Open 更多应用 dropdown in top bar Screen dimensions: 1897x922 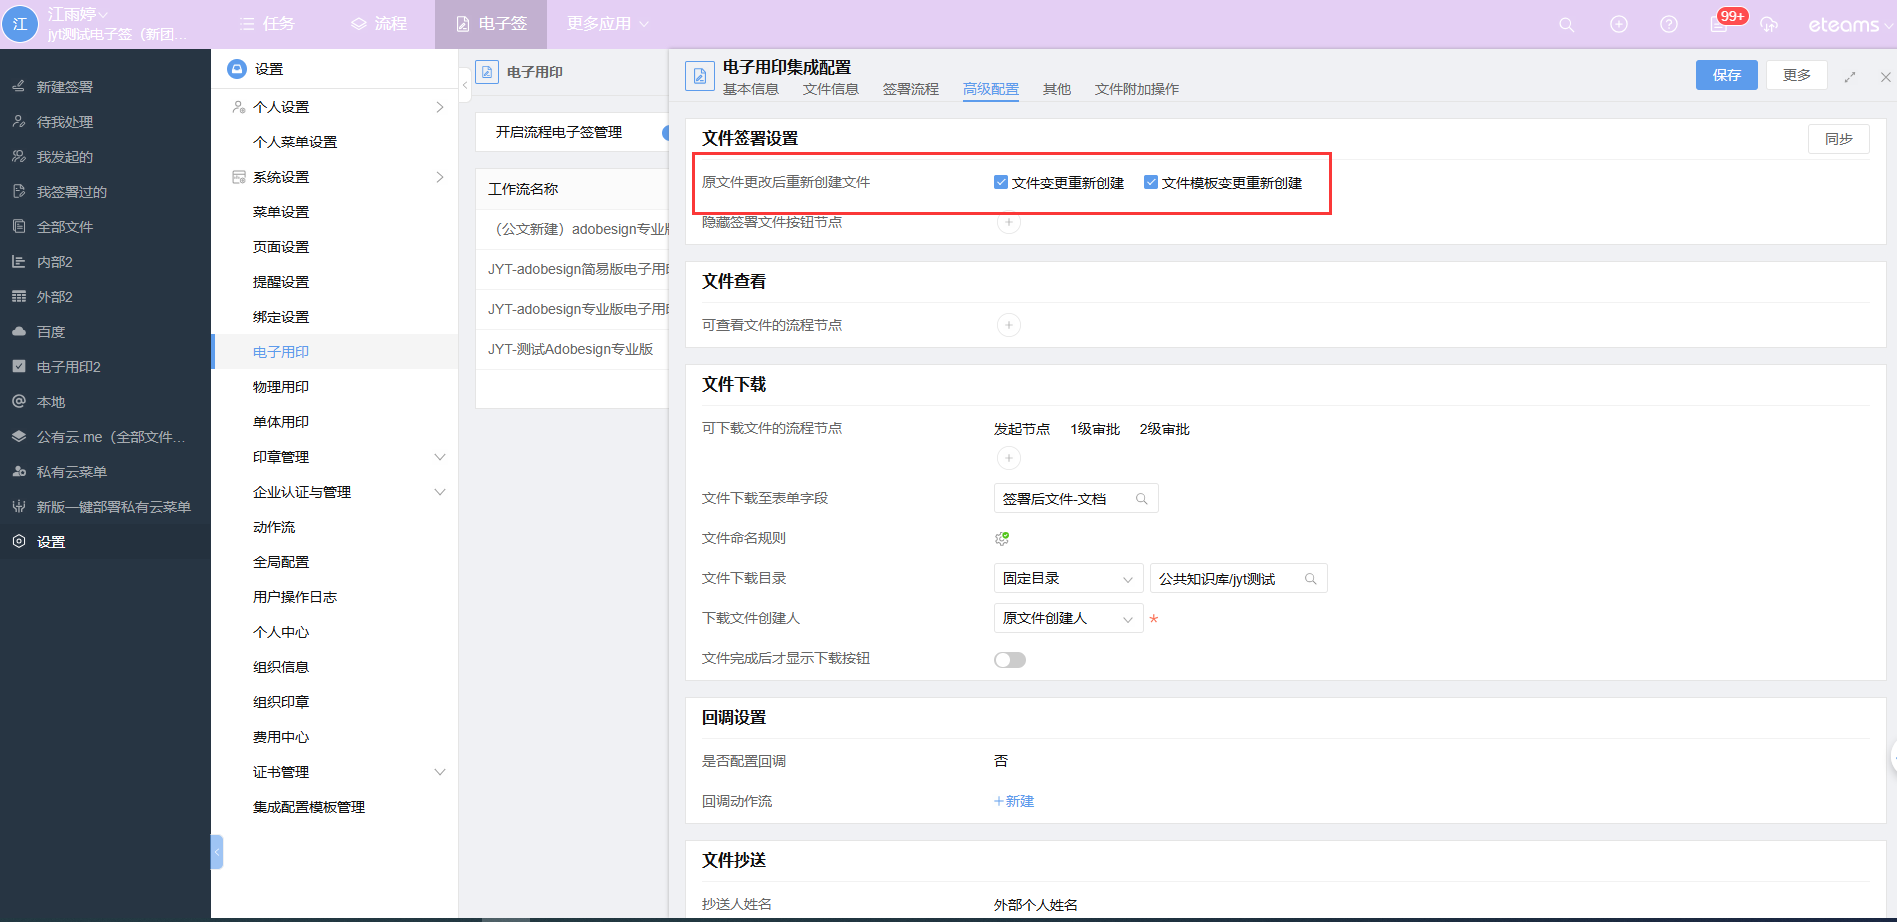(x=608, y=24)
